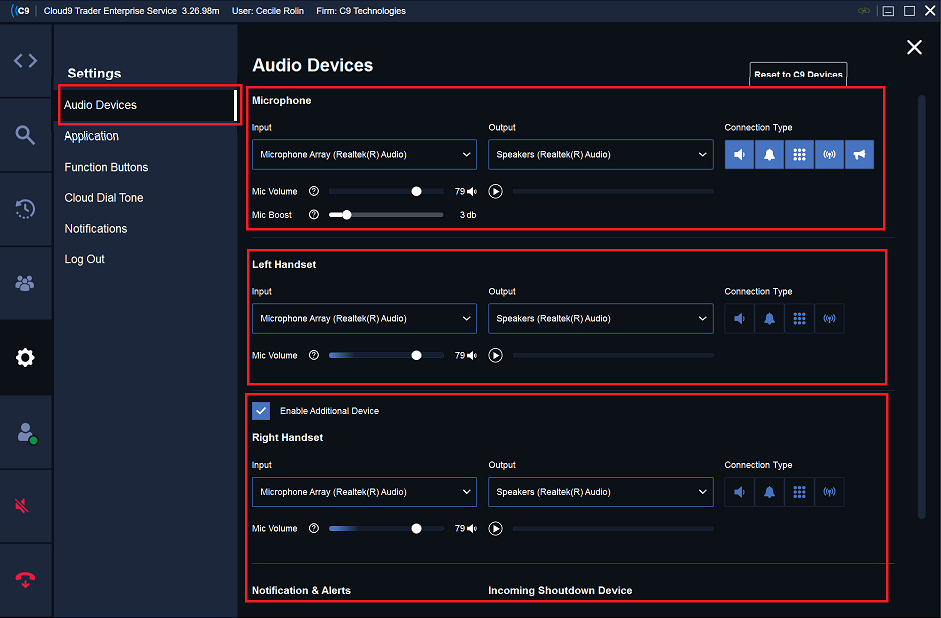Open the contacts panel in the sidebar
Viewport: 941px width, 618px height.
(x=25, y=283)
